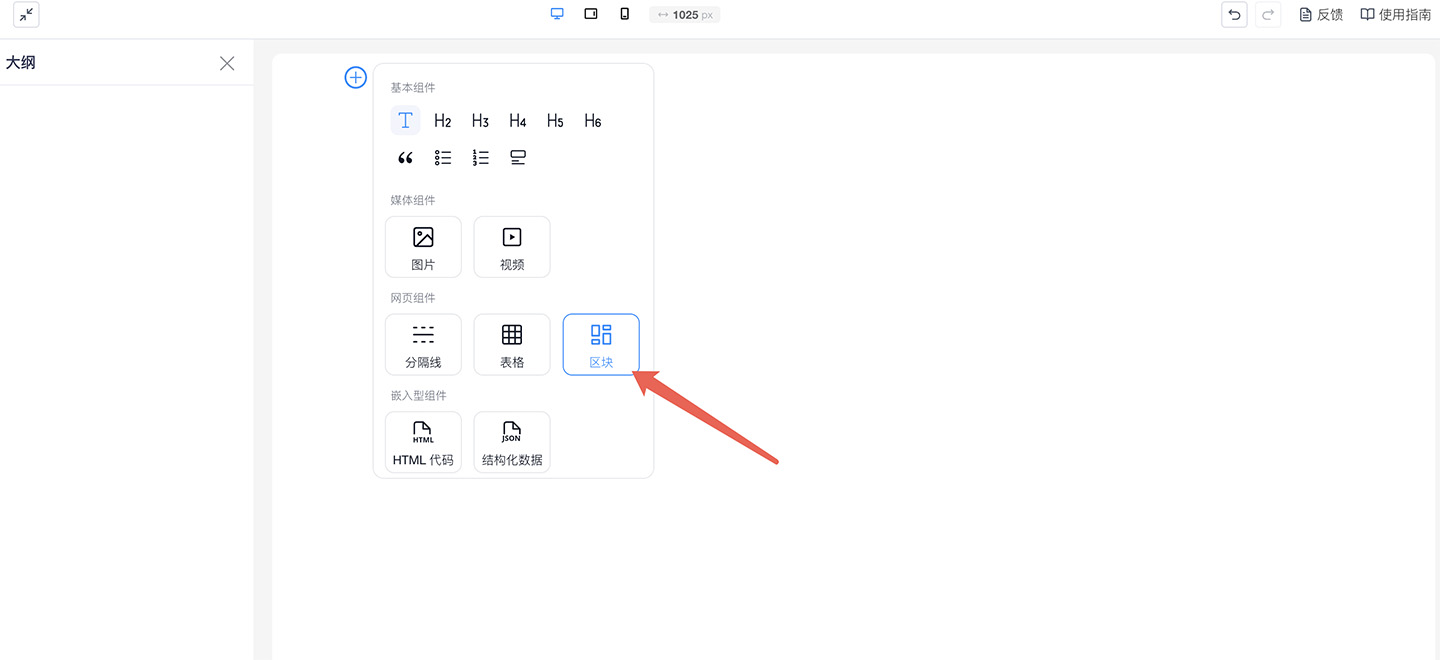The width and height of the screenshot is (1440, 660).
Task: Insert an H6 heading
Action: pyautogui.click(x=593, y=121)
